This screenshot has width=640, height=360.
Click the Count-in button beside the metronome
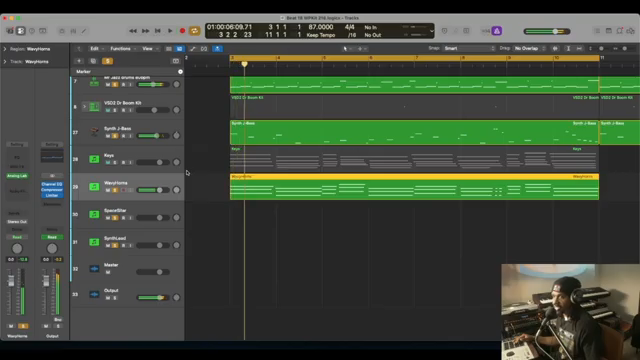(x=486, y=31)
